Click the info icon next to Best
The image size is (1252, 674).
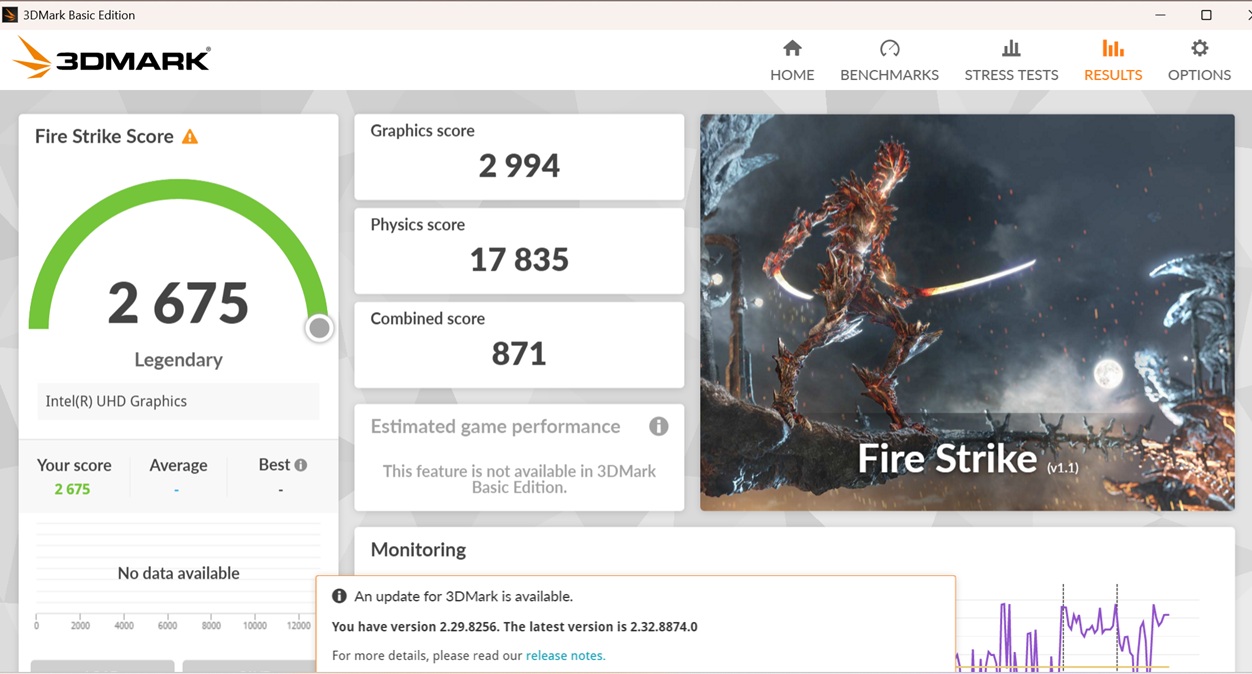301,465
